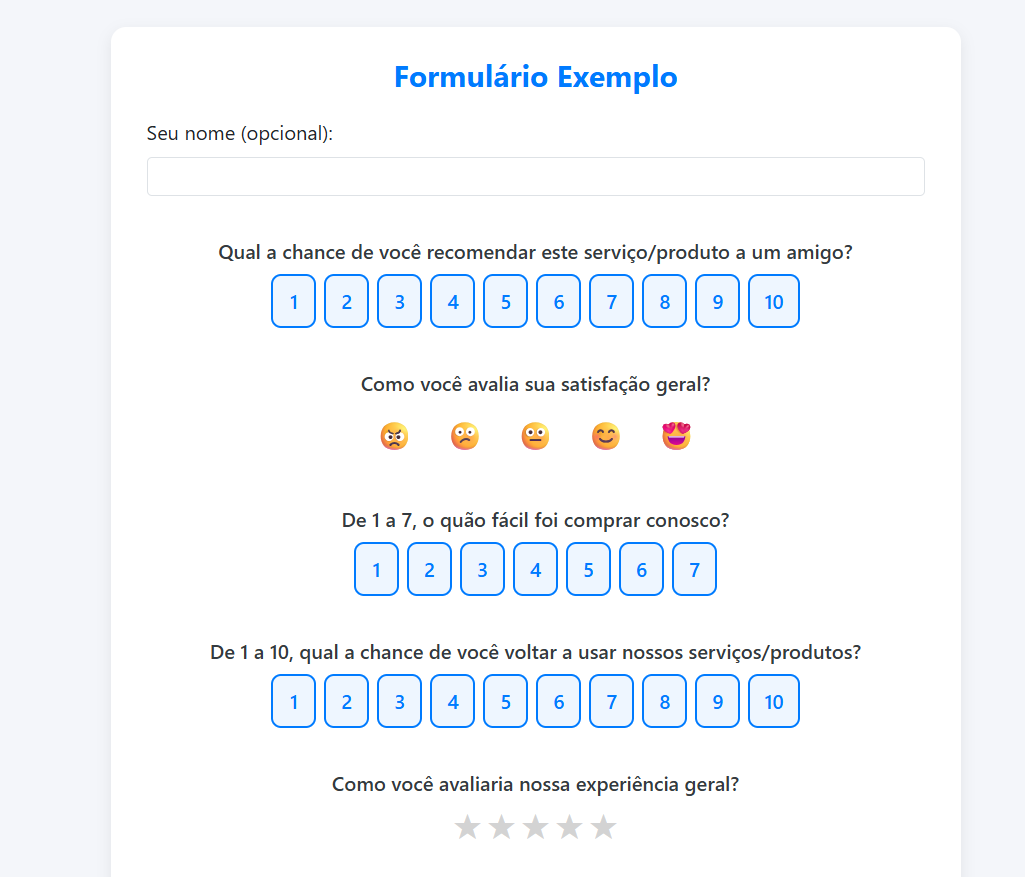This screenshot has height=877, width=1025.
Task: Click the fourth star rating
Action: click(569, 827)
